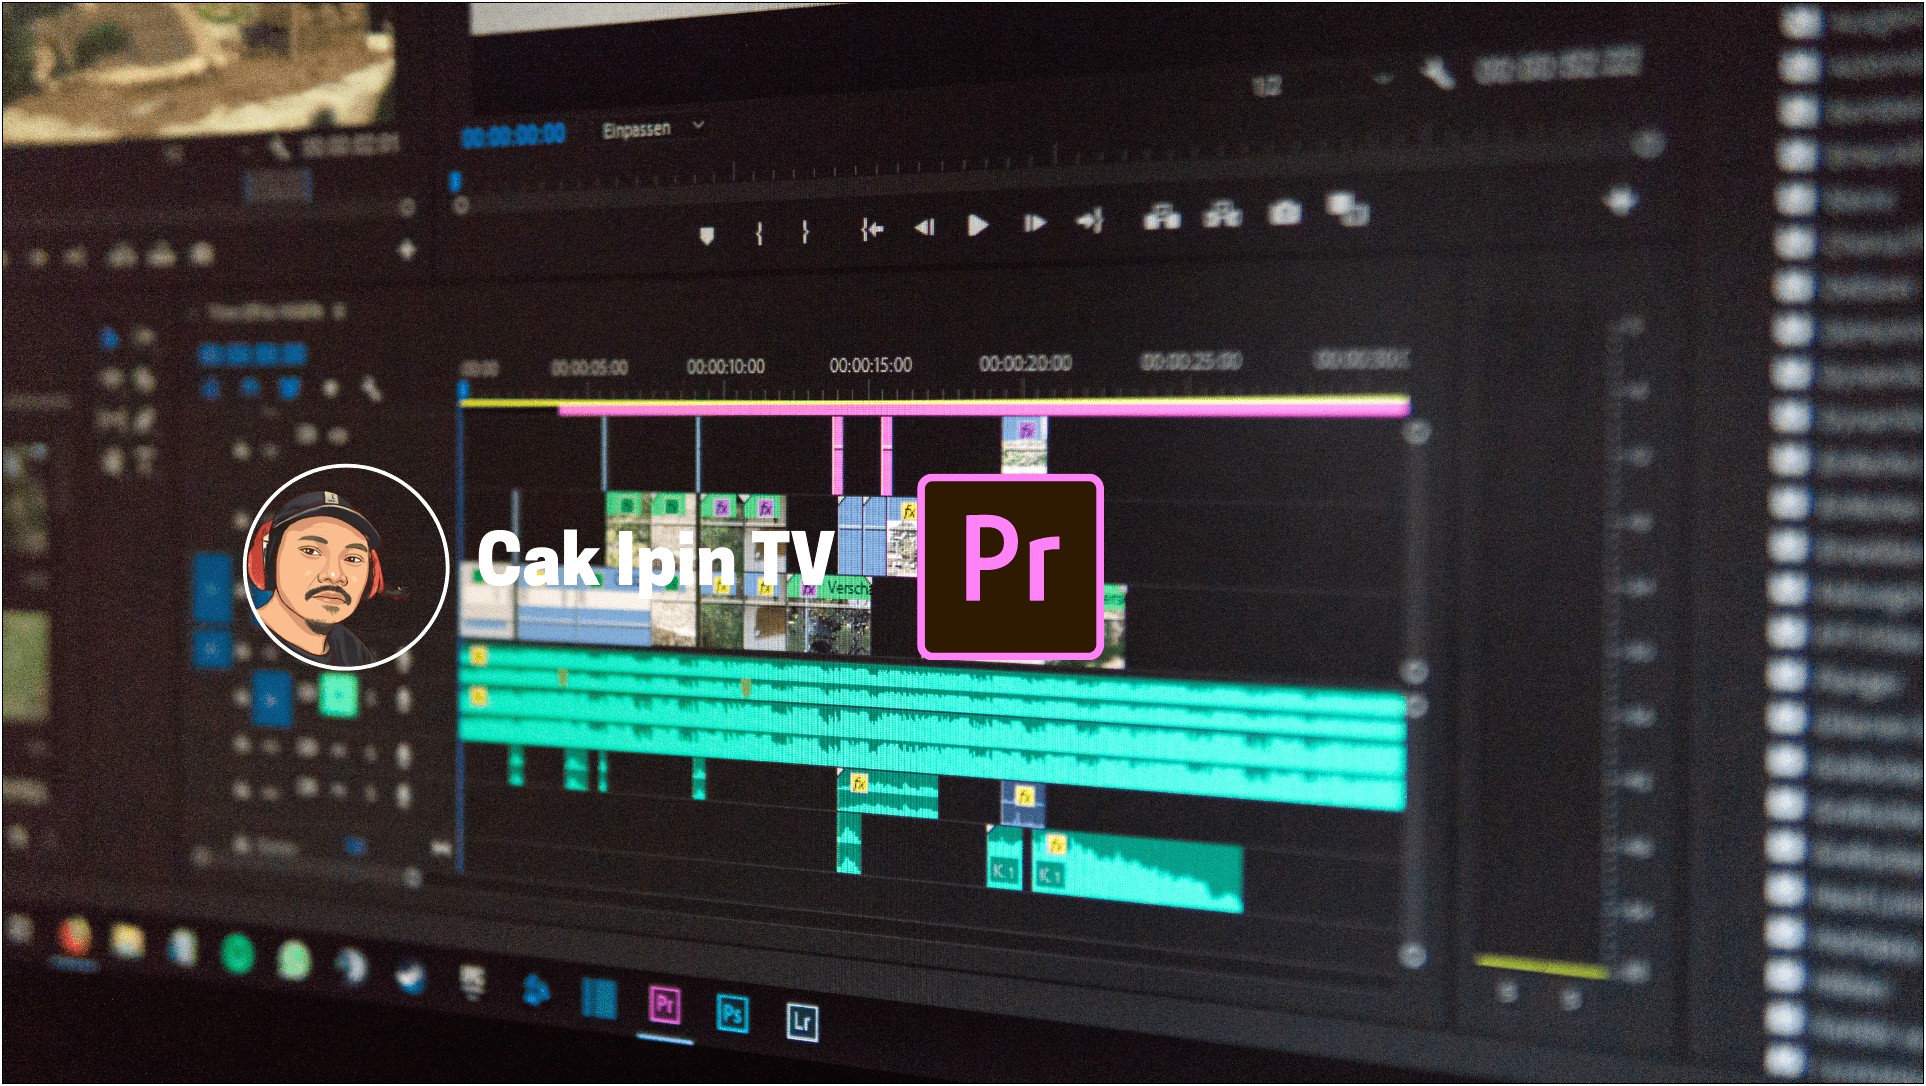The width and height of the screenshot is (1926, 1086).
Task: Click the Program Monitor timecode 00:00:00:00
Action: 514,134
